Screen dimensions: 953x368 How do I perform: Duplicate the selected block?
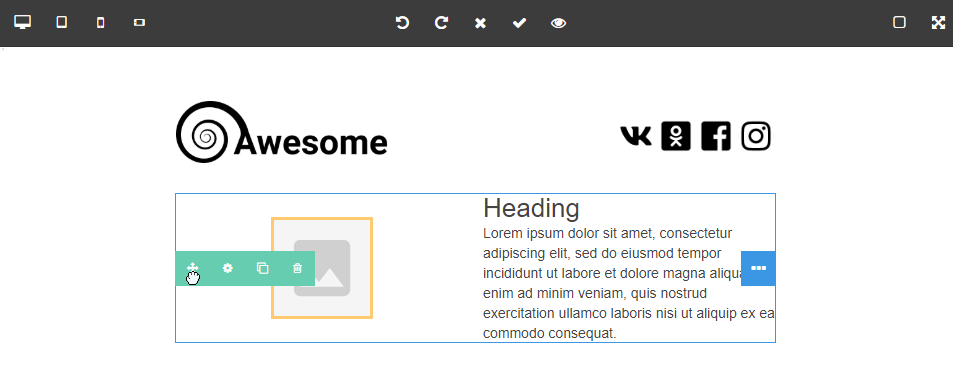click(263, 268)
